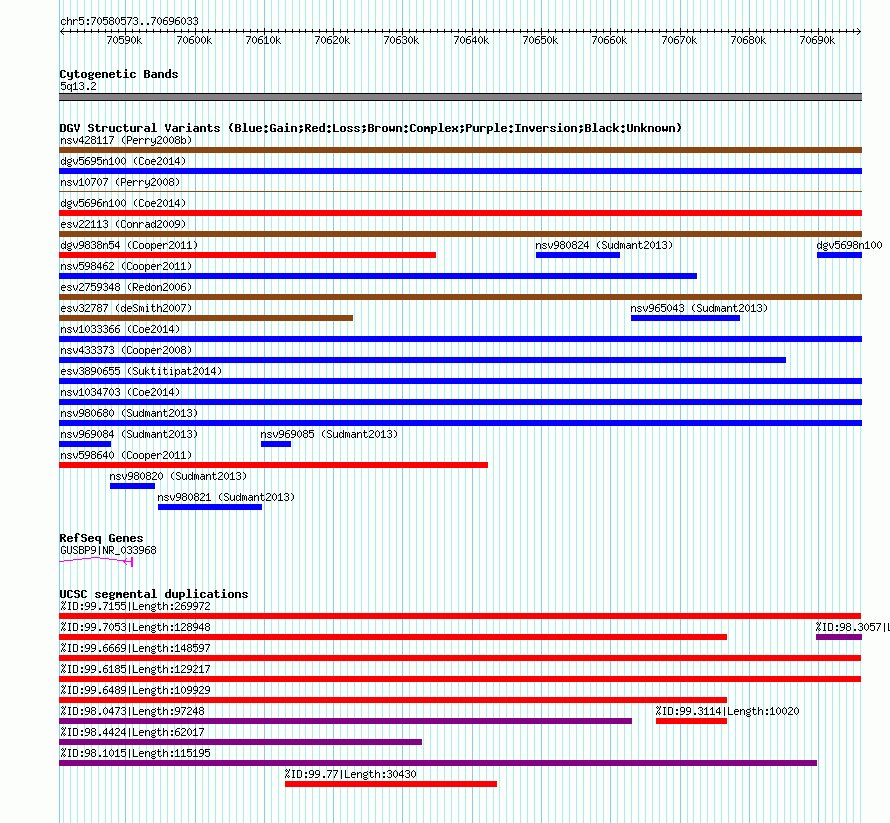
Task: Click the %ID:99.77 Length:30430 duplication bar
Action: [x=391, y=784]
